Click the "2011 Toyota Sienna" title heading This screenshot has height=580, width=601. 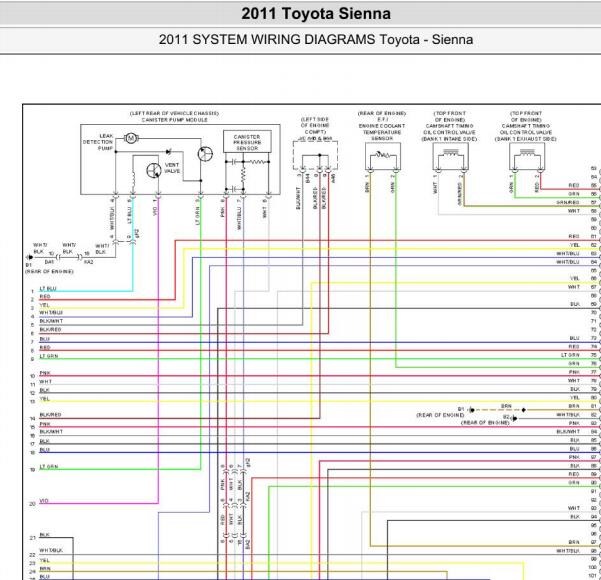point(316,14)
